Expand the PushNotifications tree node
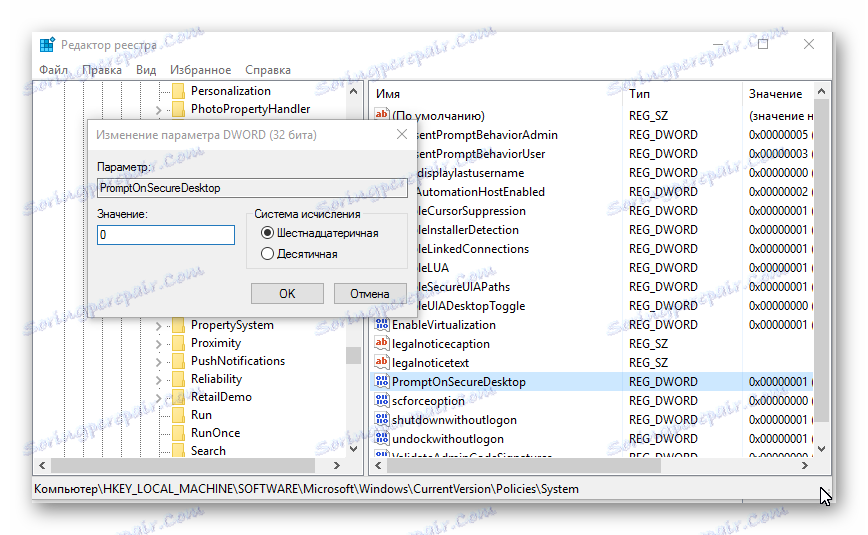This screenshot has width=868, height=535. tap(158, 362)
